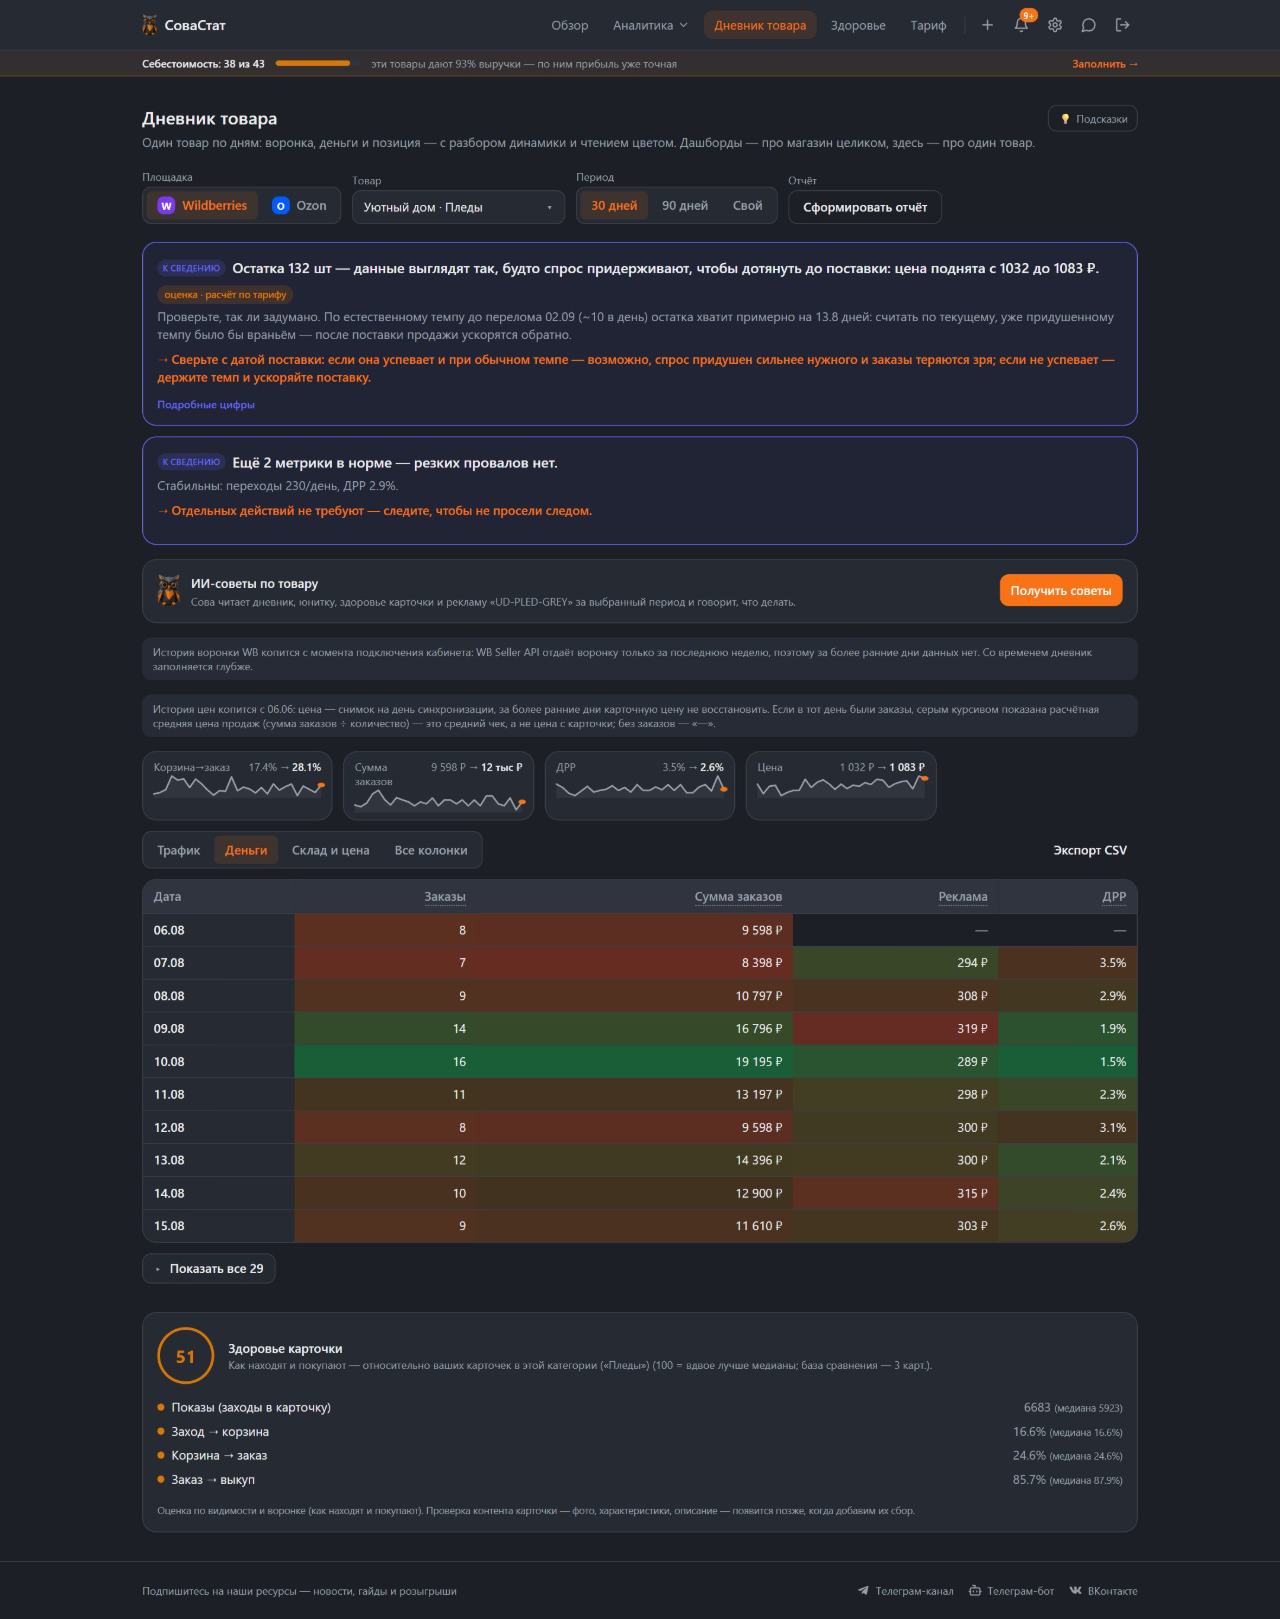
Task: Click Получить советы button
Action: pyautogui.click(x=1061, y=591)
